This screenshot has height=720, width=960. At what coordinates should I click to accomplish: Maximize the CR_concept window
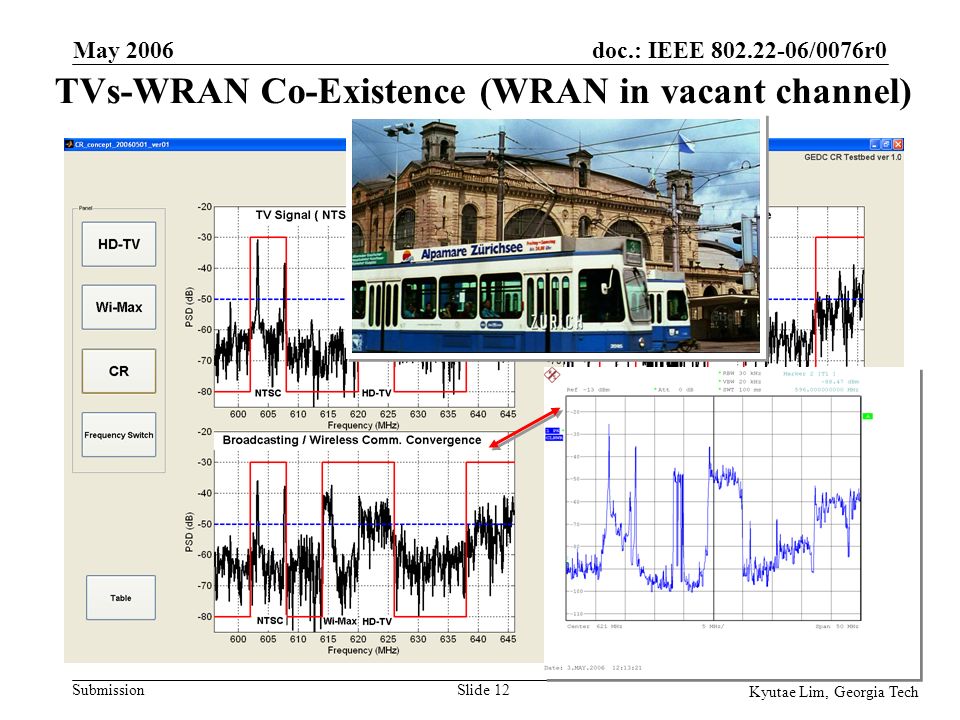point(886,144)
